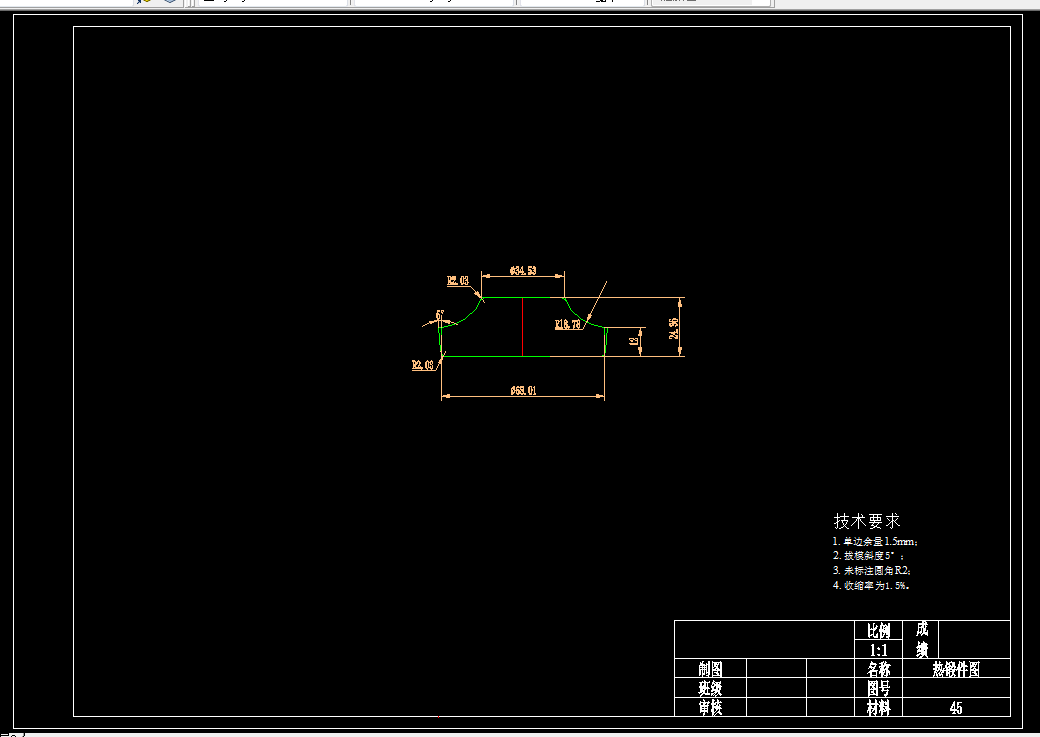Select the 成绩 label in title block
Image resolution: width=1040 pixels, height=737 pixels.
(x=921, y=639)
